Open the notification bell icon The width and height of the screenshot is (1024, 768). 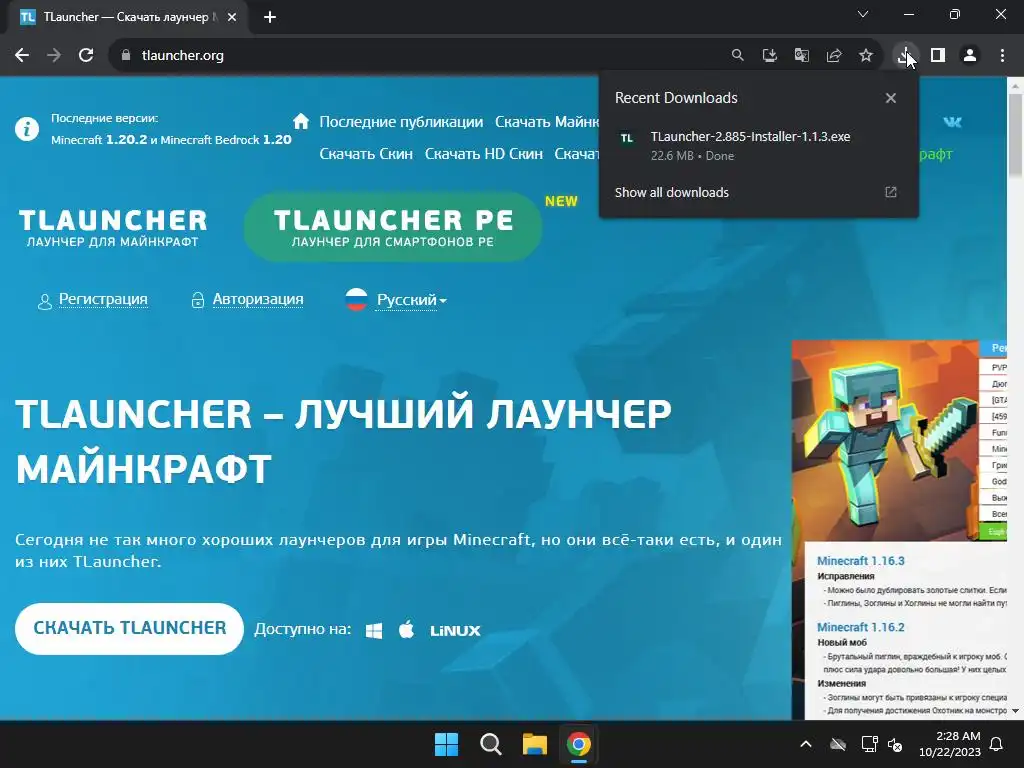click(x=997, y=744)
